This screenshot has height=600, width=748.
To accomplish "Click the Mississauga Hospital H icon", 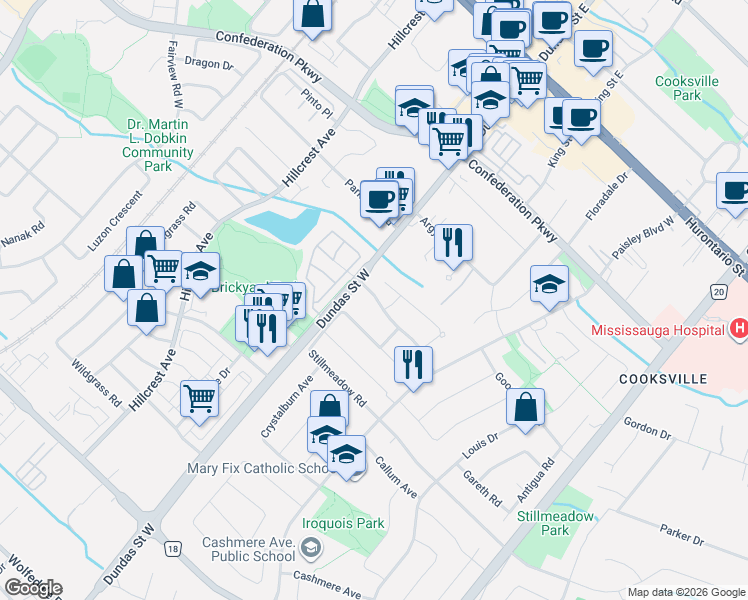I will [x=739, y=329].
